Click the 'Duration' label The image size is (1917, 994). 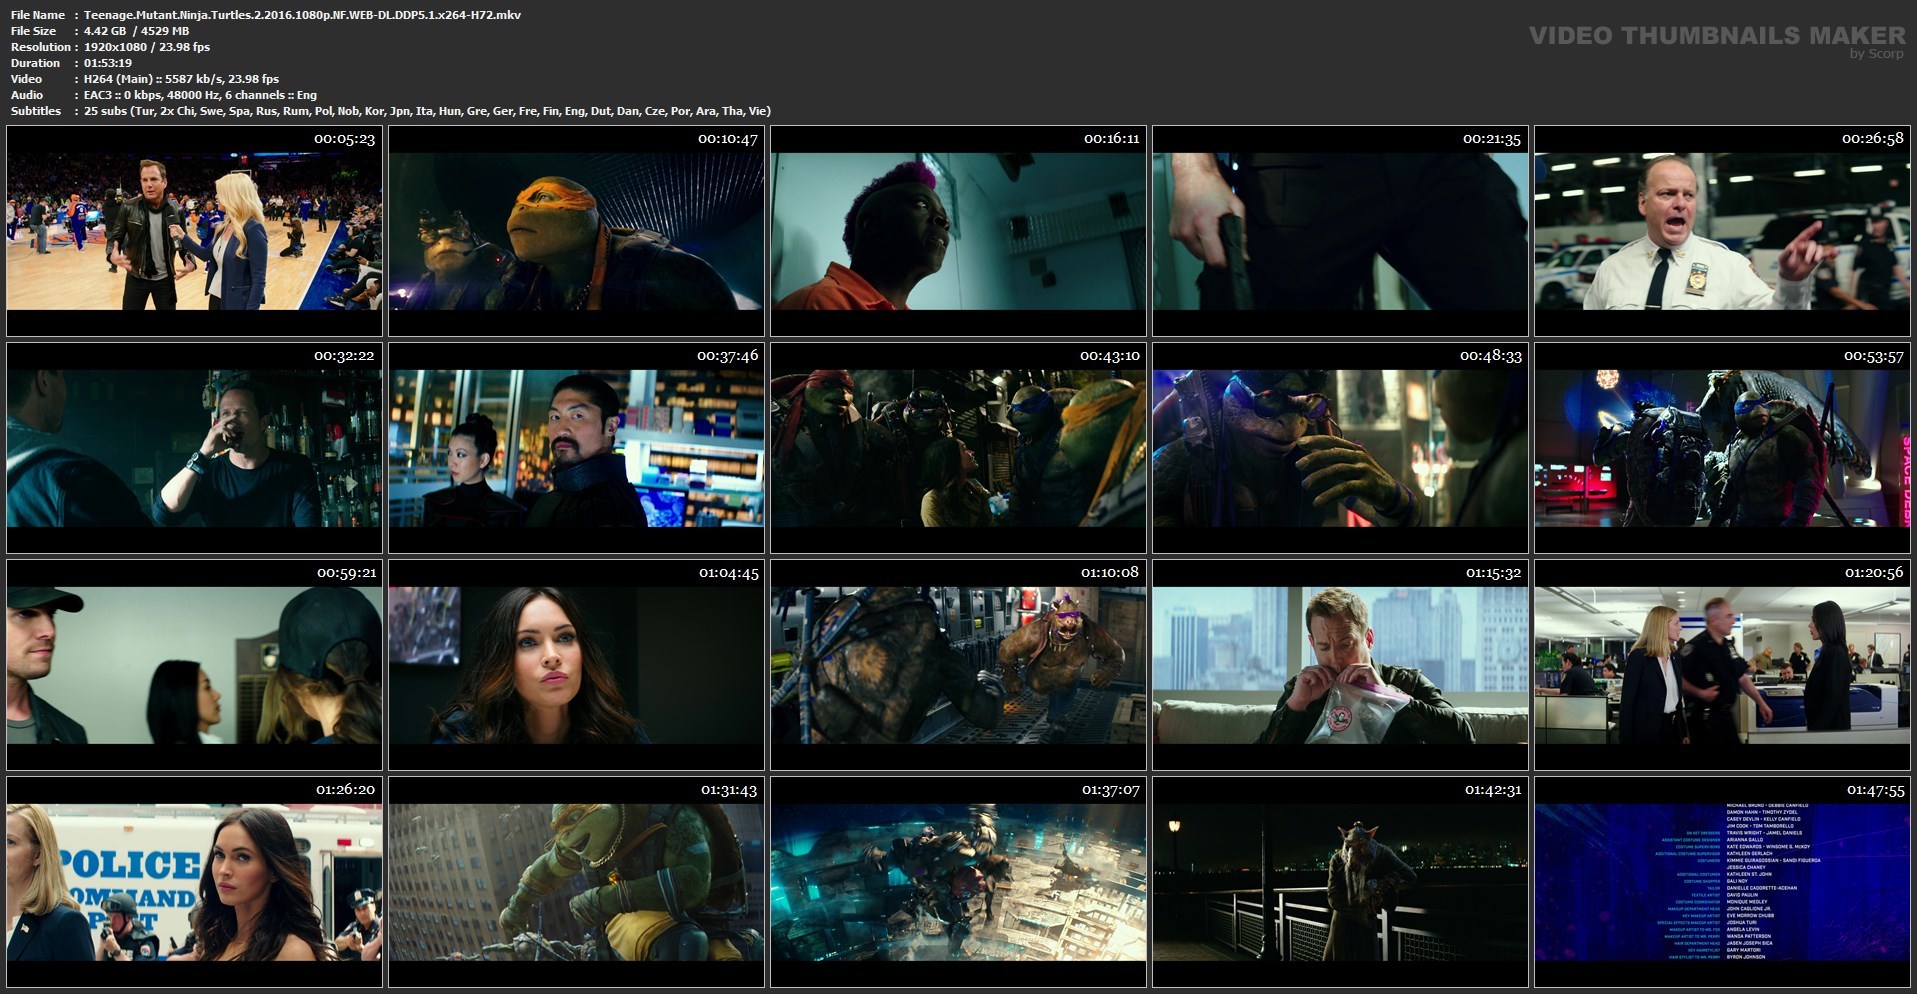click(x=35, y=63)
